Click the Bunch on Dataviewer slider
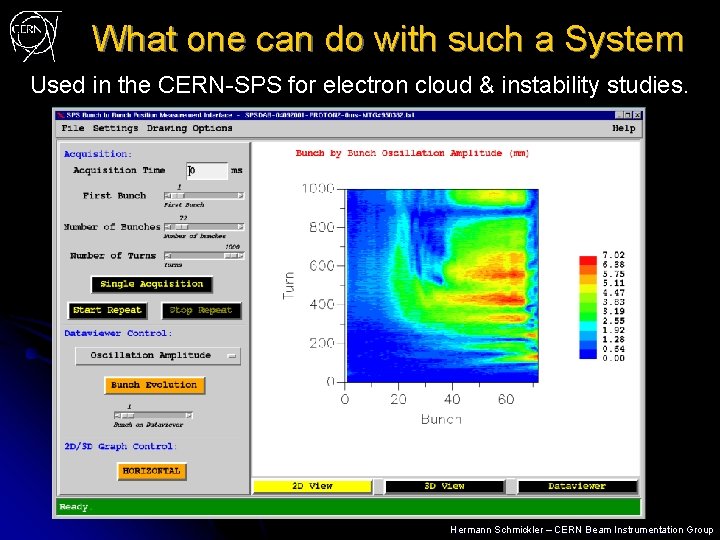720x540 pixels. click(153, 416)
